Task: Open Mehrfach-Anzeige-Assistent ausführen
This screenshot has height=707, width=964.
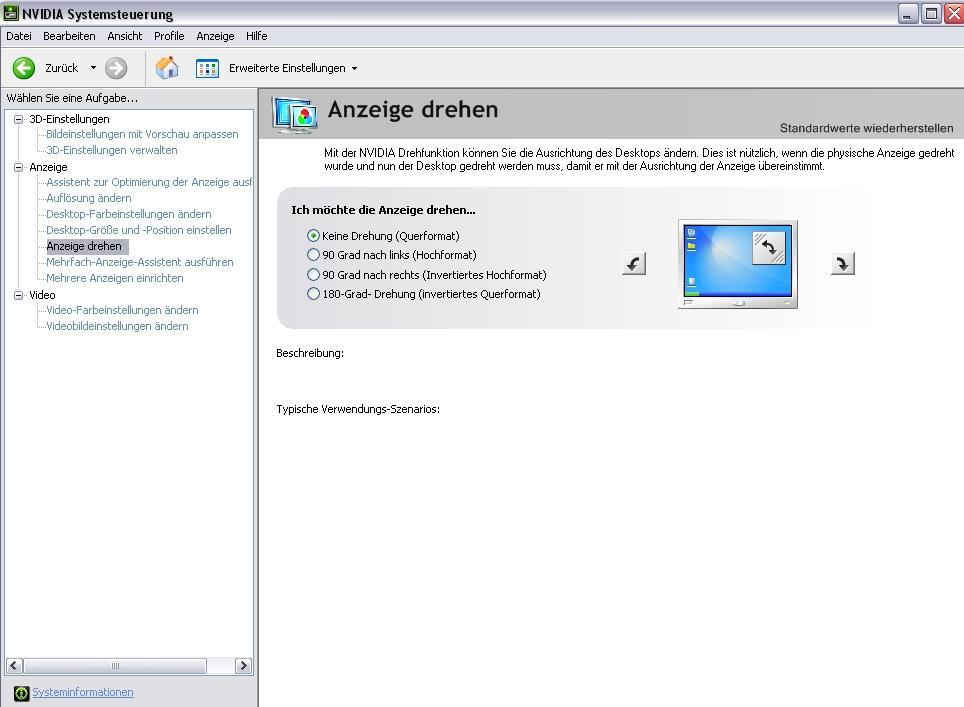Action: click(140, 262)
